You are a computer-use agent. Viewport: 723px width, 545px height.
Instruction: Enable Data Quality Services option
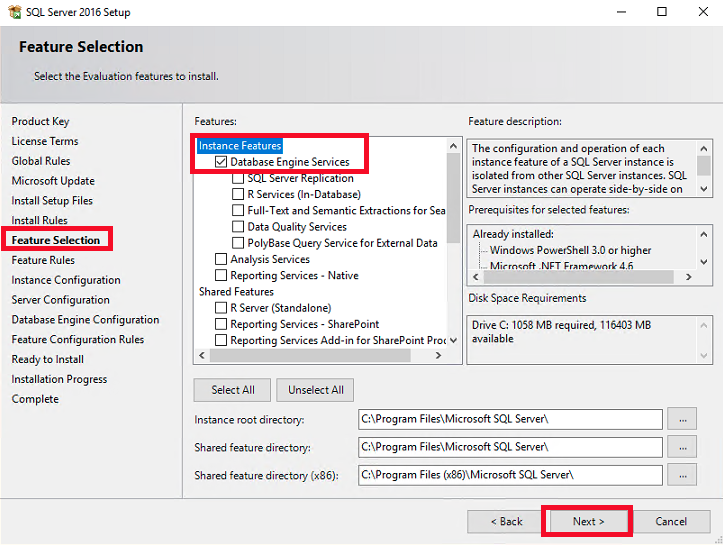coord(238,227)
